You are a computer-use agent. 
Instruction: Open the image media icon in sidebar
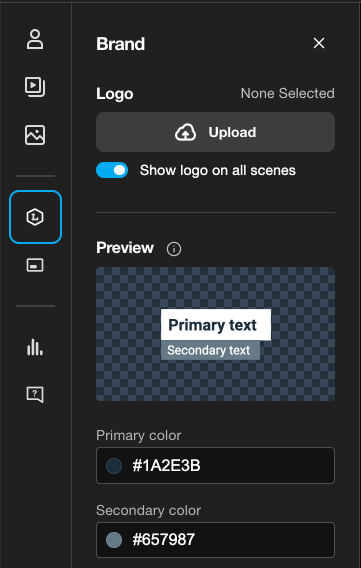35,135
